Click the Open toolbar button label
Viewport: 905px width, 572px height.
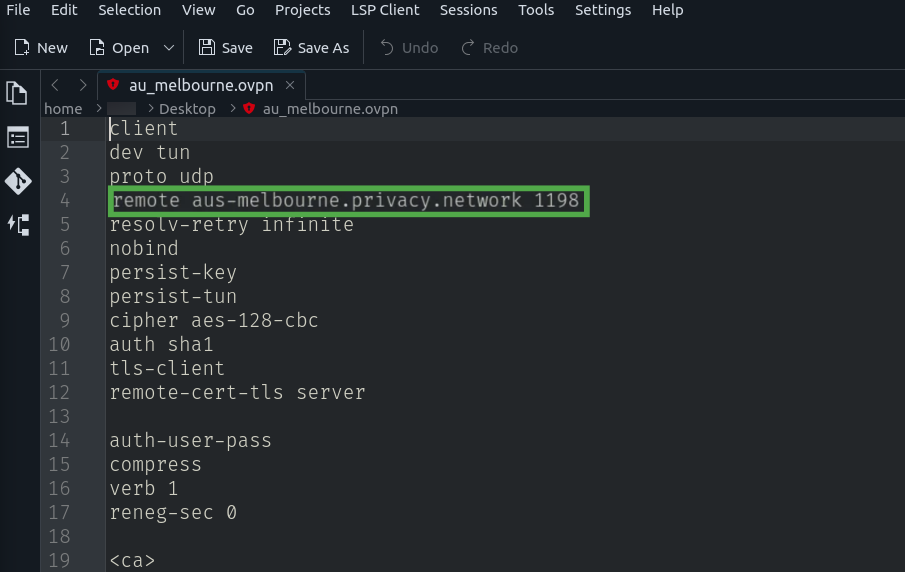pyautogui.click(x=130, y=48)
